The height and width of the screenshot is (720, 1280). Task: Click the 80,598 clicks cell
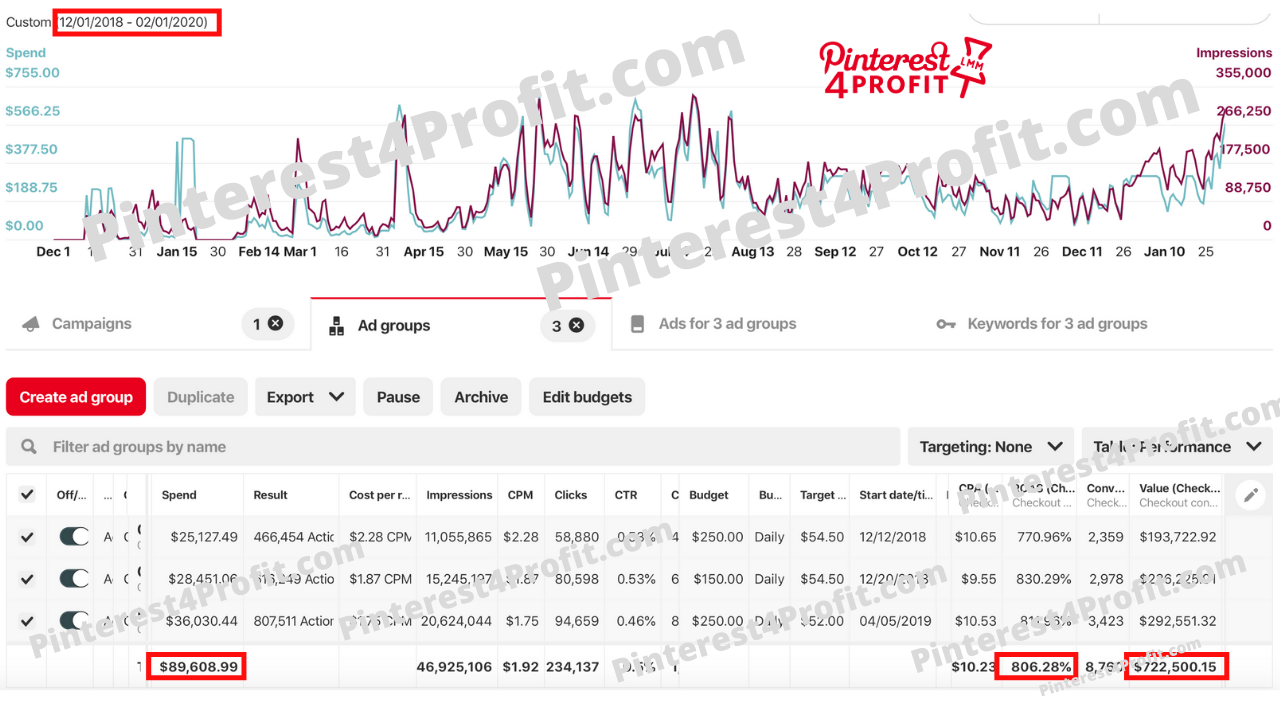[576, 579]
